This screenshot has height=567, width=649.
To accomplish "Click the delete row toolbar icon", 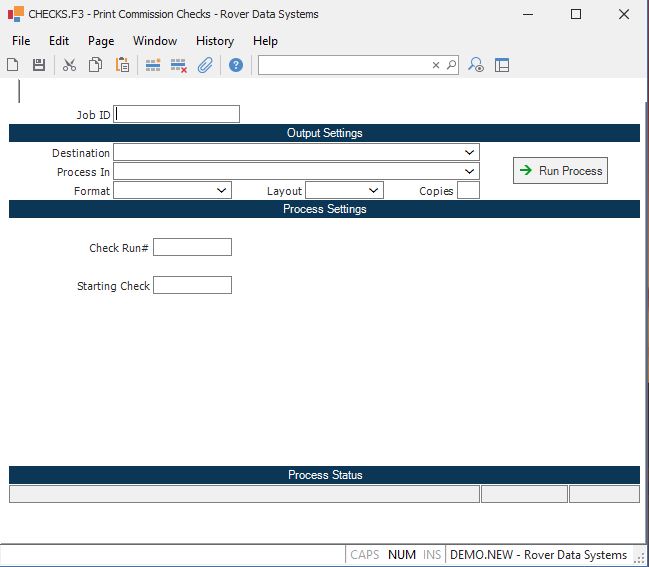I will 179,65.
